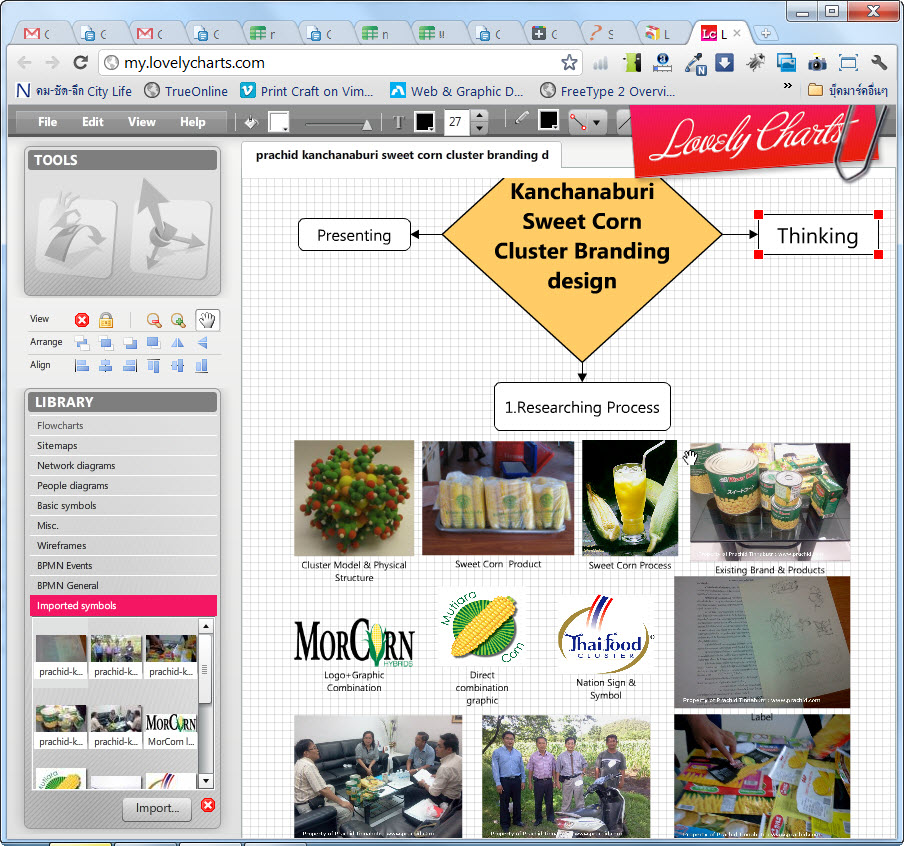Viewport: 904px width, 846px height.
Task: Click the flip vertical arrange icon
Action: click(x=202, y=343)
